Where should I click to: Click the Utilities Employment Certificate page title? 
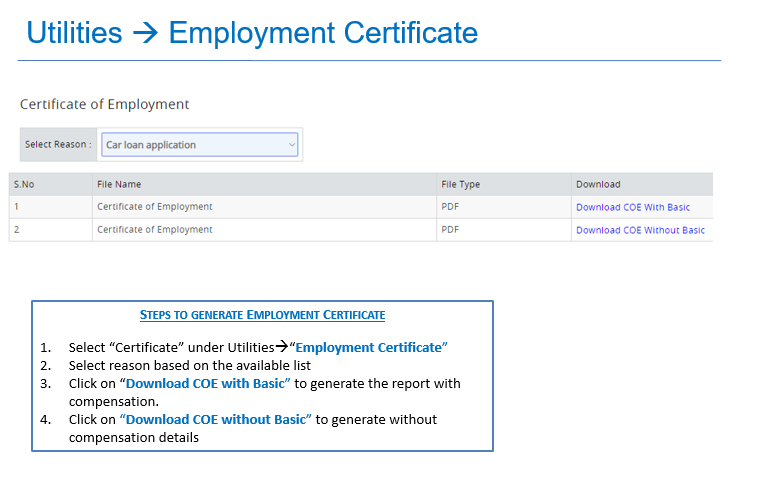click(x=252, y=33)
